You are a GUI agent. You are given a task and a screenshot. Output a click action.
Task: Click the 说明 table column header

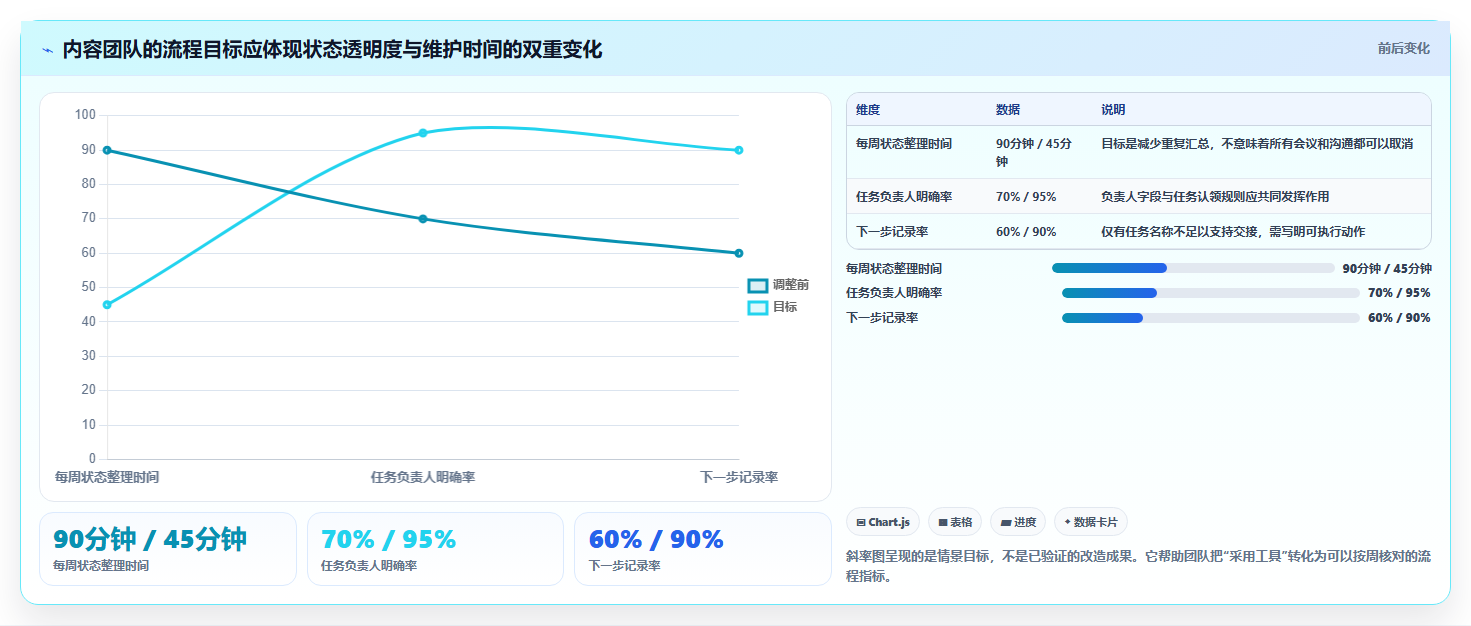[x=1113, y=110]
